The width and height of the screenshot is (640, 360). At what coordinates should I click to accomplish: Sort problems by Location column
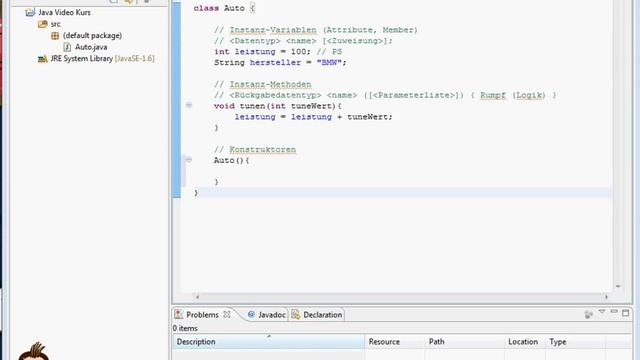click(525, 342)
